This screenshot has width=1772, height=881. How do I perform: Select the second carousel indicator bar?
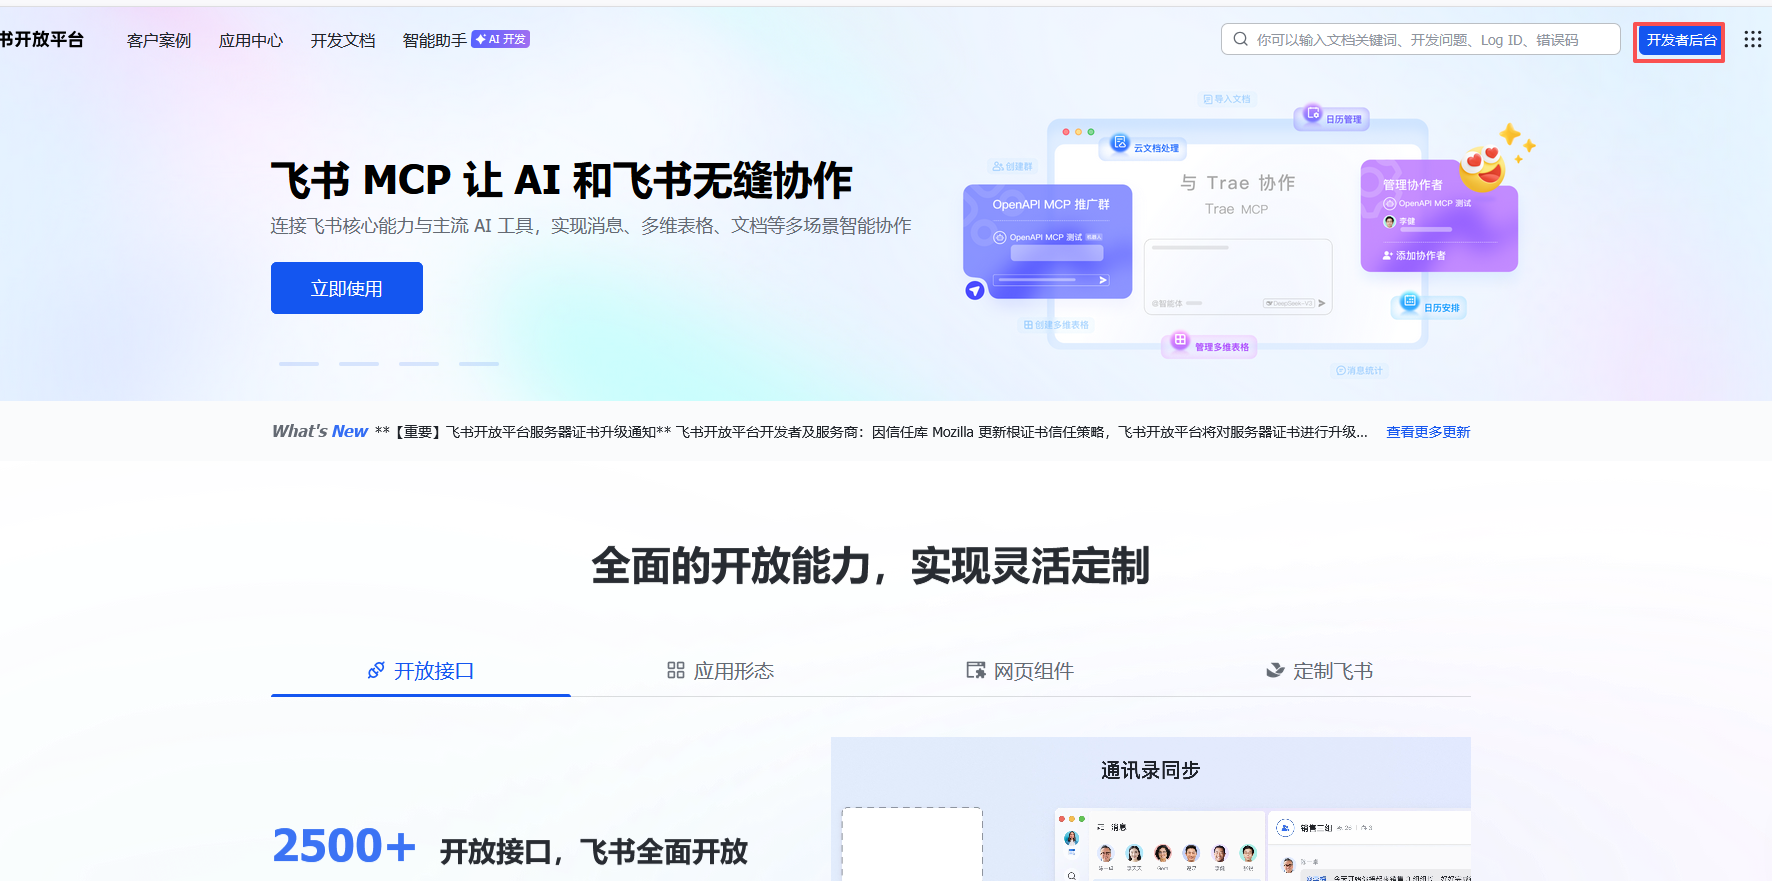(359, 364)
